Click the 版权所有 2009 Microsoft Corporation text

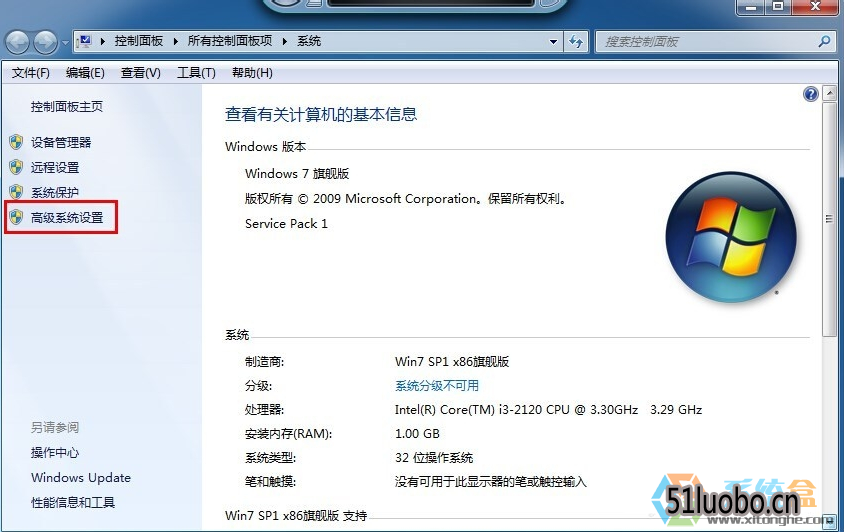point(406,199)
